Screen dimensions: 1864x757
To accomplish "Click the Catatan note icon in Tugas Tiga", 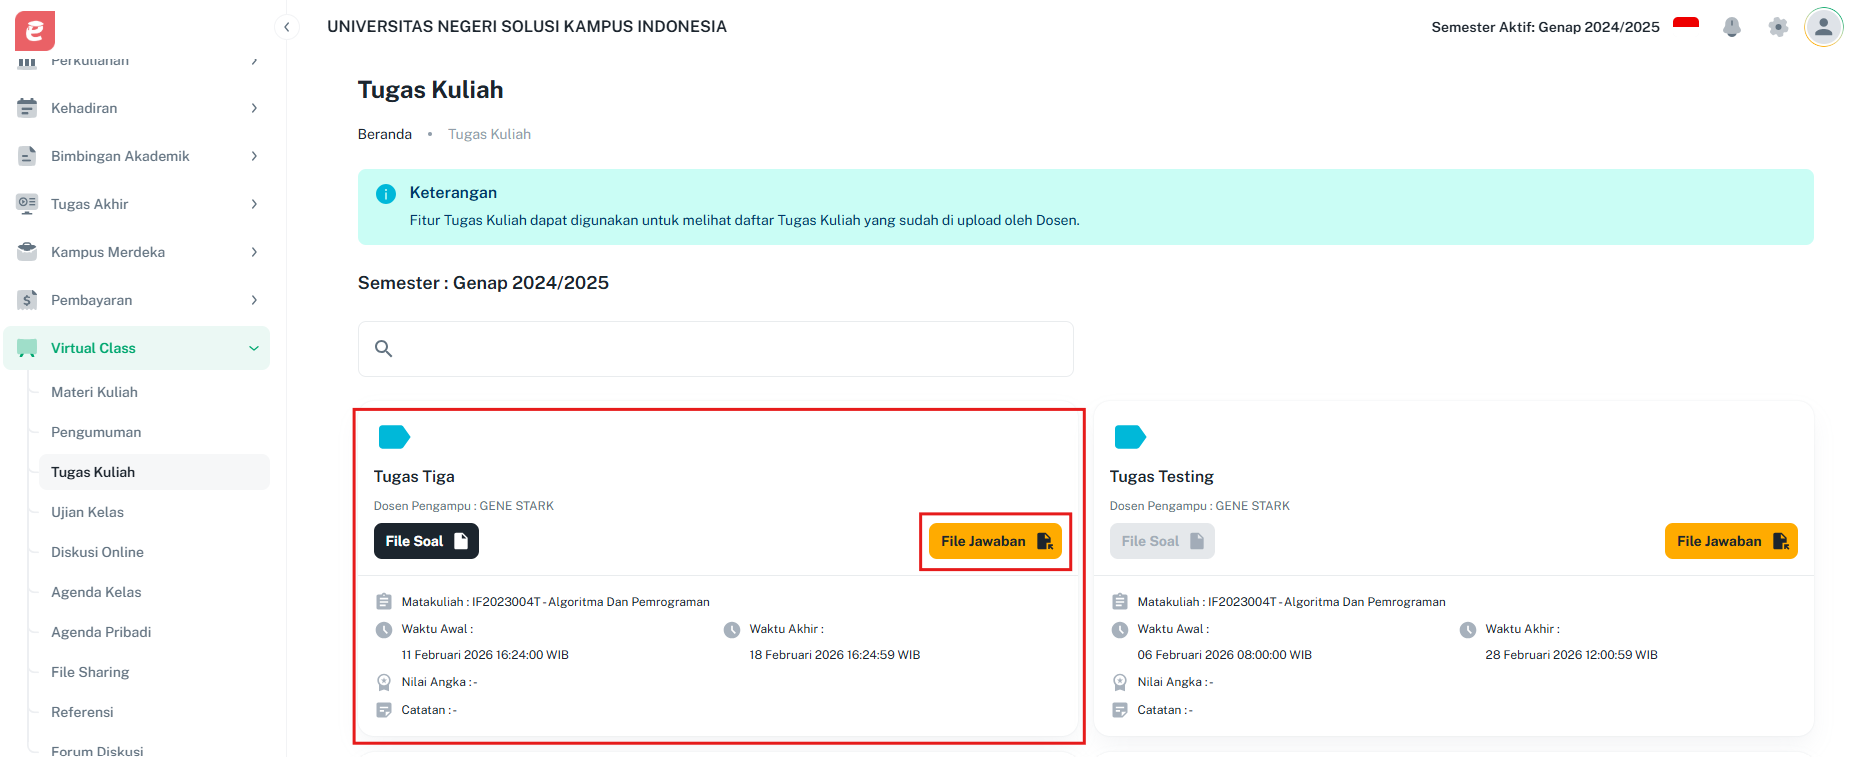I will pyautogui.click(x=384, y=710).
